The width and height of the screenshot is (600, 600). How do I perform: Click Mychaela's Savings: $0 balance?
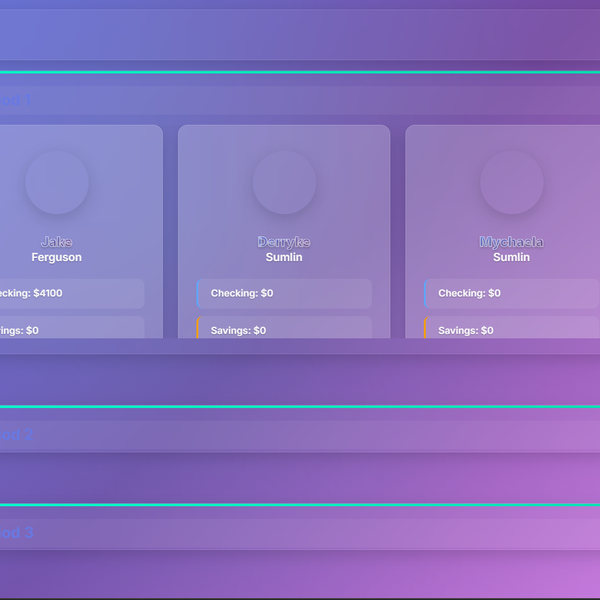[x=512, y=327]
